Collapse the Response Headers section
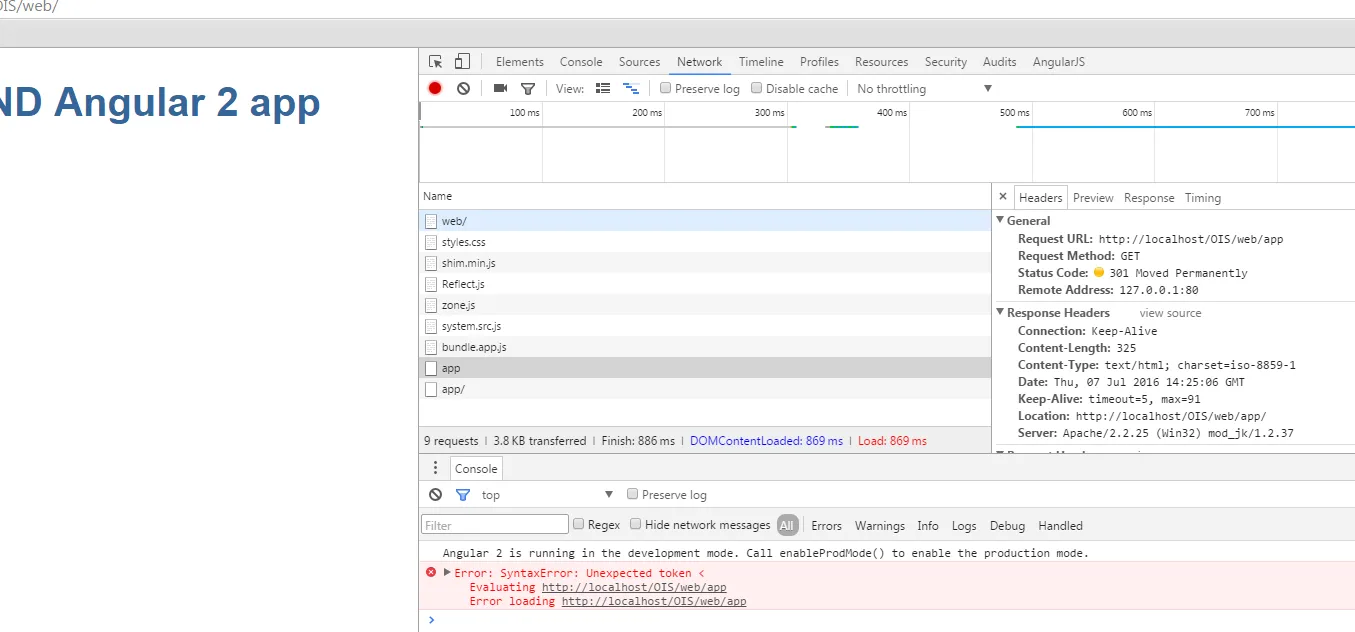The width and height of the screenshot is (1355, 632). 1001,312
